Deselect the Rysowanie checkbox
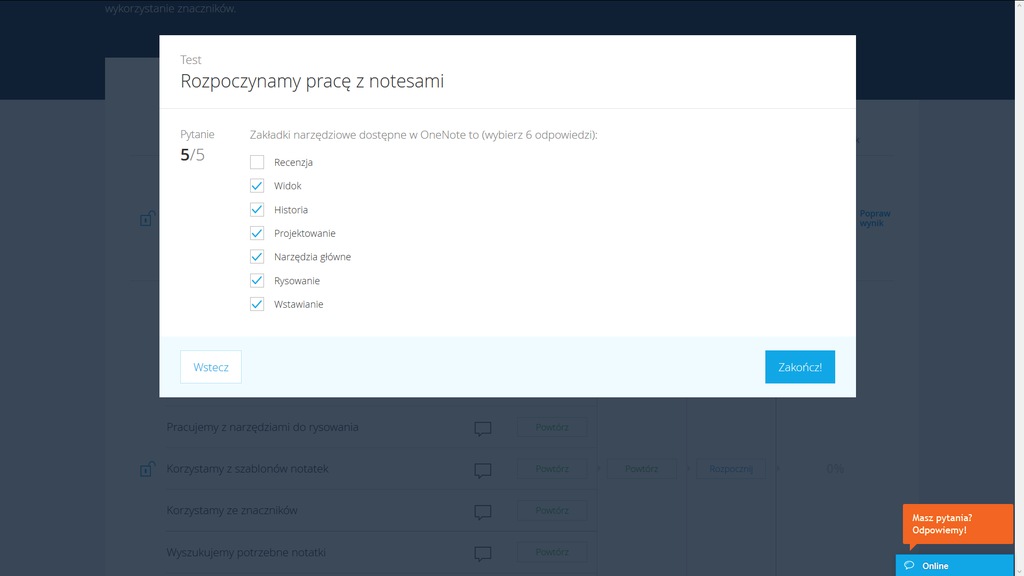1024x576 pixels. pos(257,281)
